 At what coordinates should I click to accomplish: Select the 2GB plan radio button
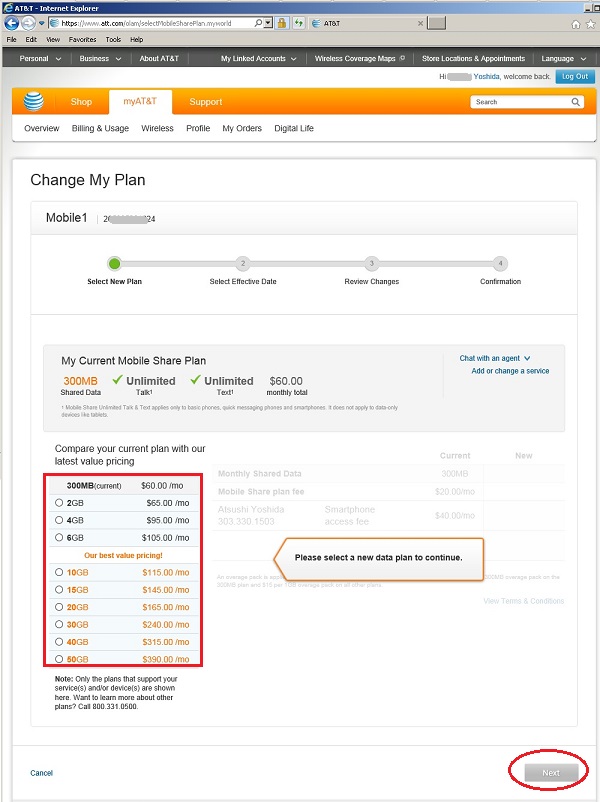tap(59, 503)
